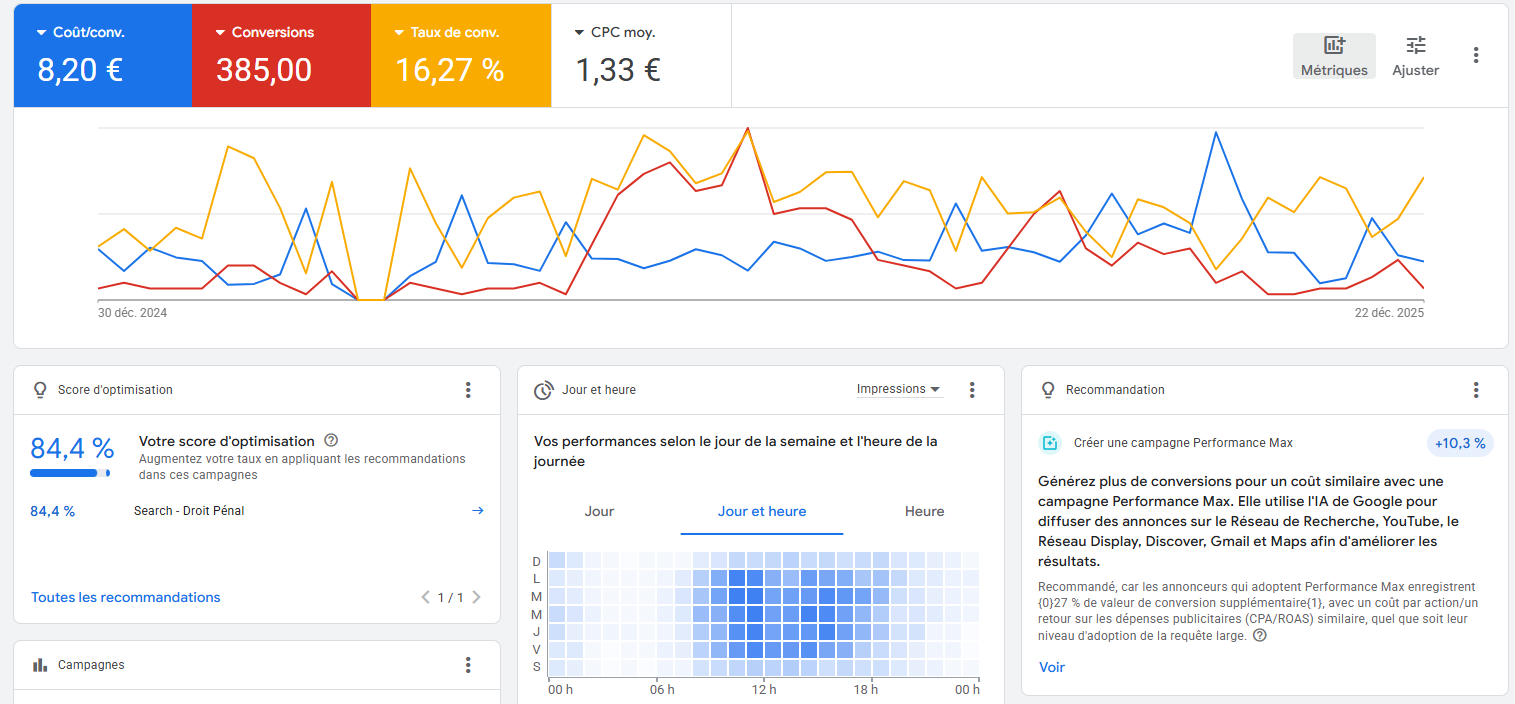Viewport: 1515px width, 704px height.
Task: Click the 12 h label under the heatmap
Action: [x=764, y=690]
